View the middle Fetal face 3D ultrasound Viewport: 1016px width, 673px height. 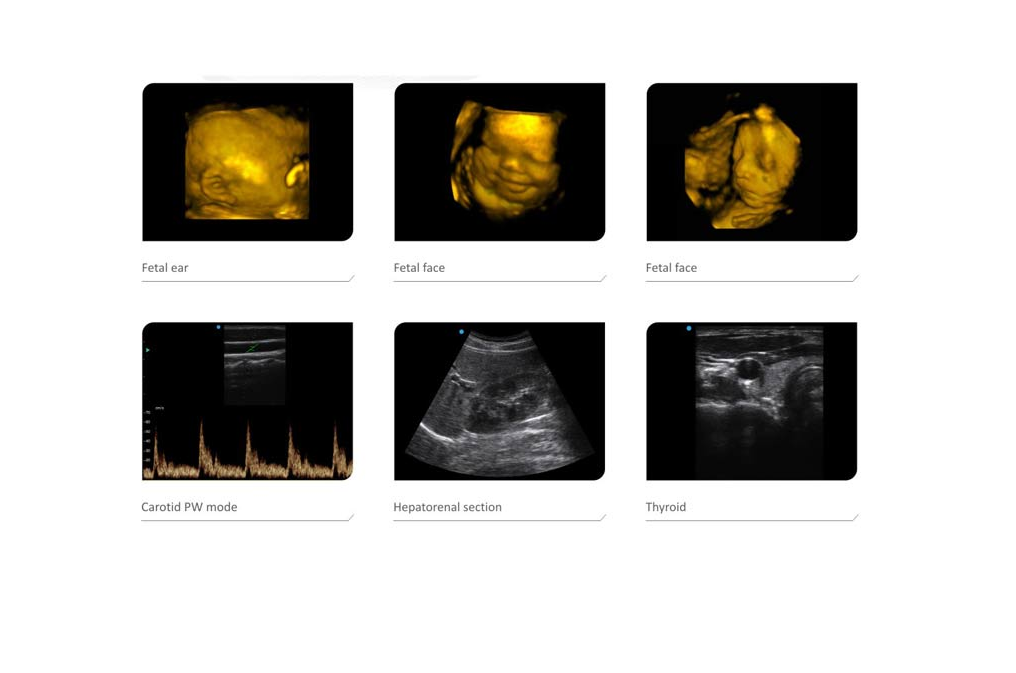499,162
